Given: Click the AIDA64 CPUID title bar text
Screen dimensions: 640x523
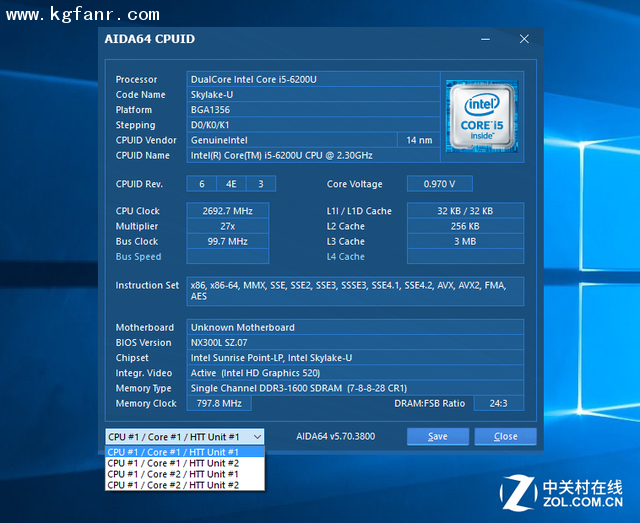Looking at the screenshot, I should click(x=149, y=39).
